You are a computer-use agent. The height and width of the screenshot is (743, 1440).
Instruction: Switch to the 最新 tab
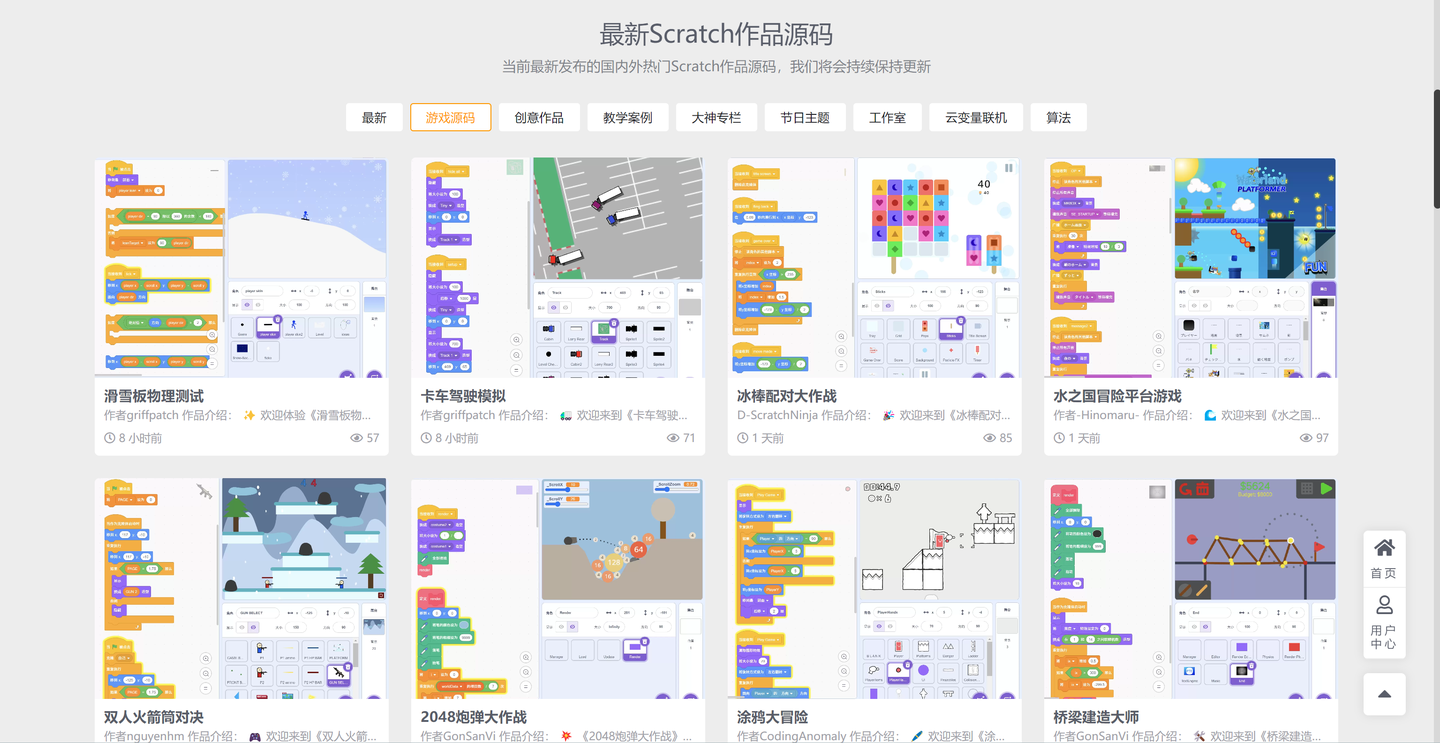pos(373,117)
